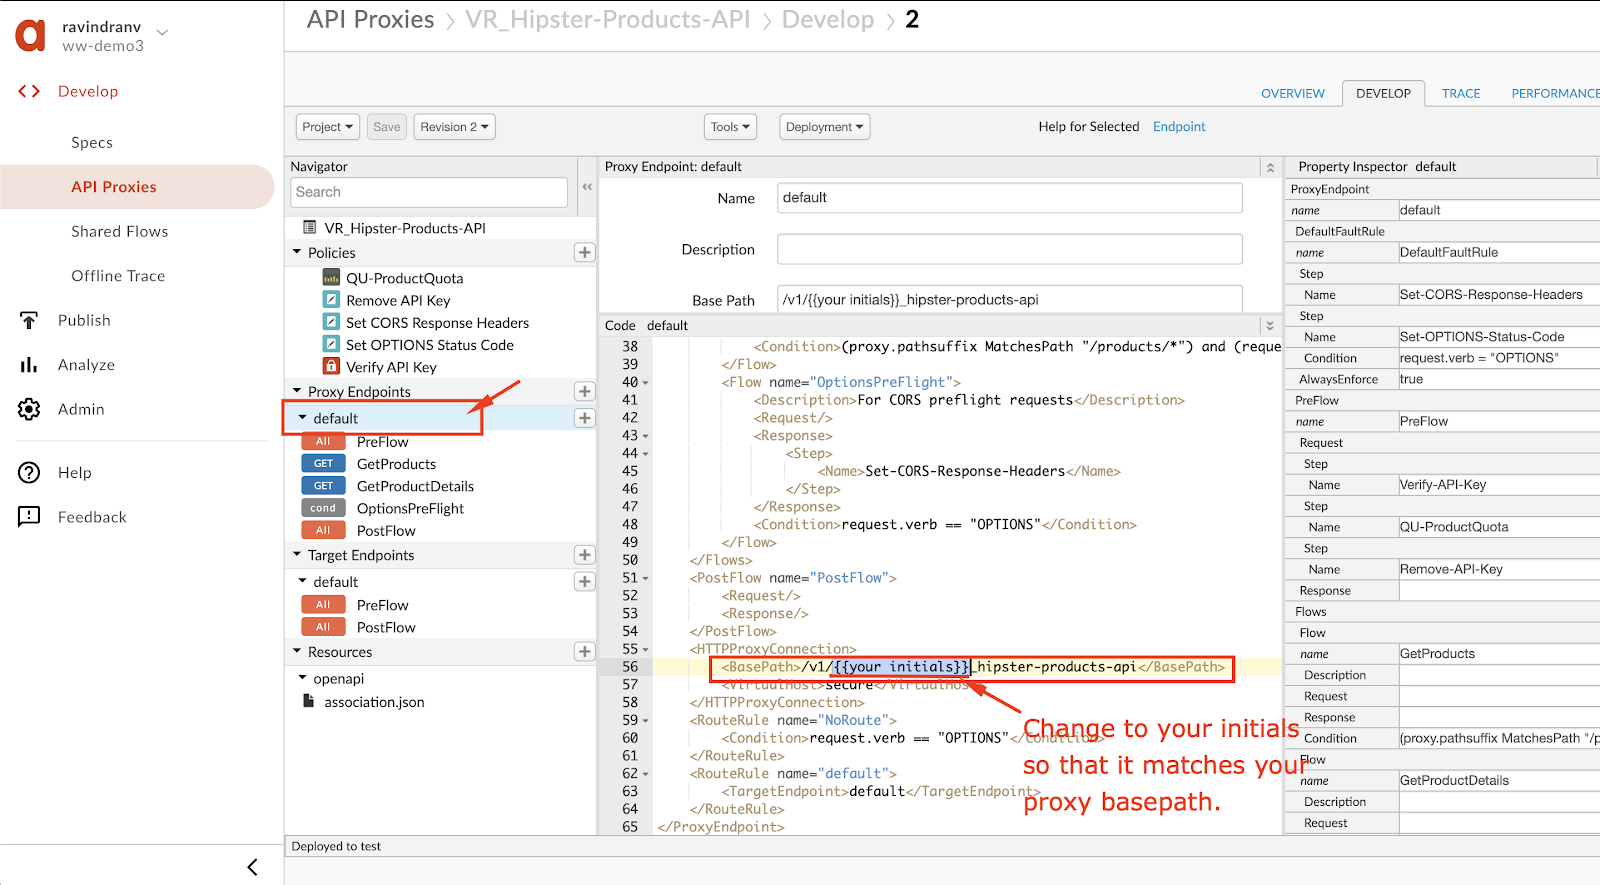Screen dimensions: 1600x885
Task: Collapse the Resources tree section
Action: tap(297, 651)
